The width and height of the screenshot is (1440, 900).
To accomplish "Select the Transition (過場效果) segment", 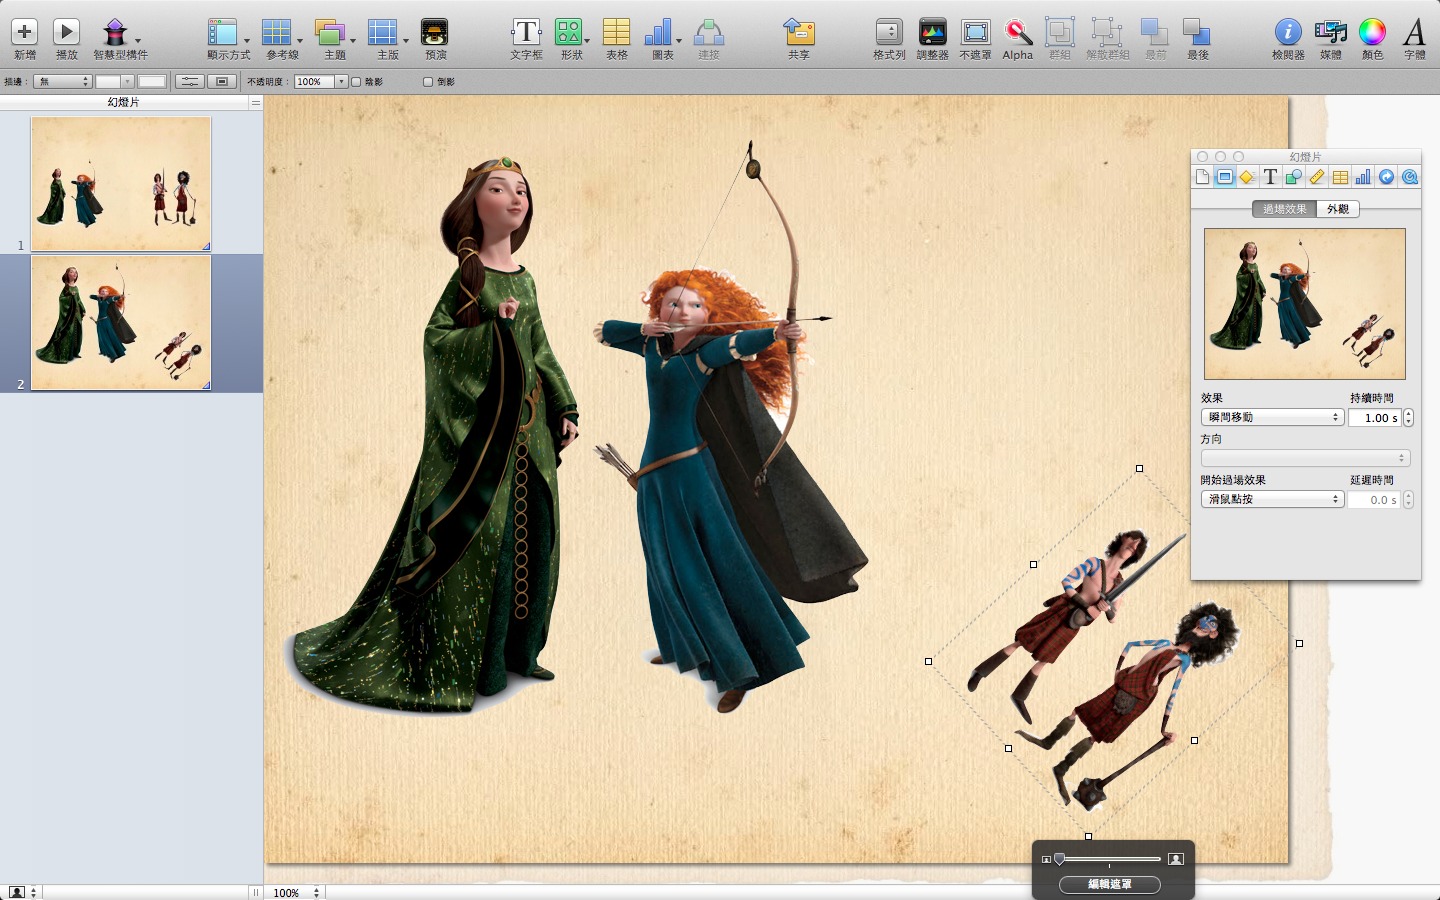I will (1284, 209).
